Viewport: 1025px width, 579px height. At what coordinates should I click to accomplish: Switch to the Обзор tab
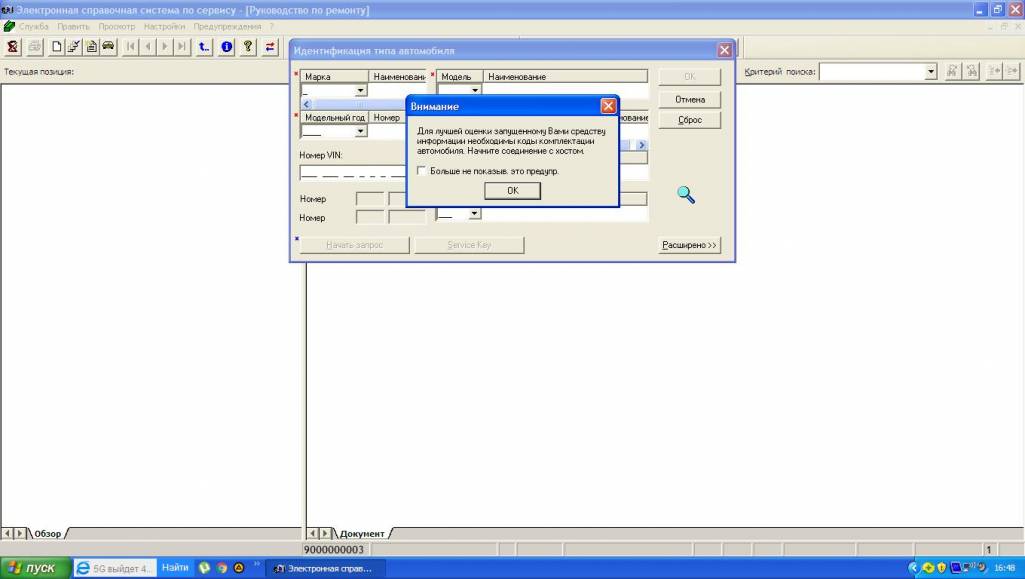(48, 533)
